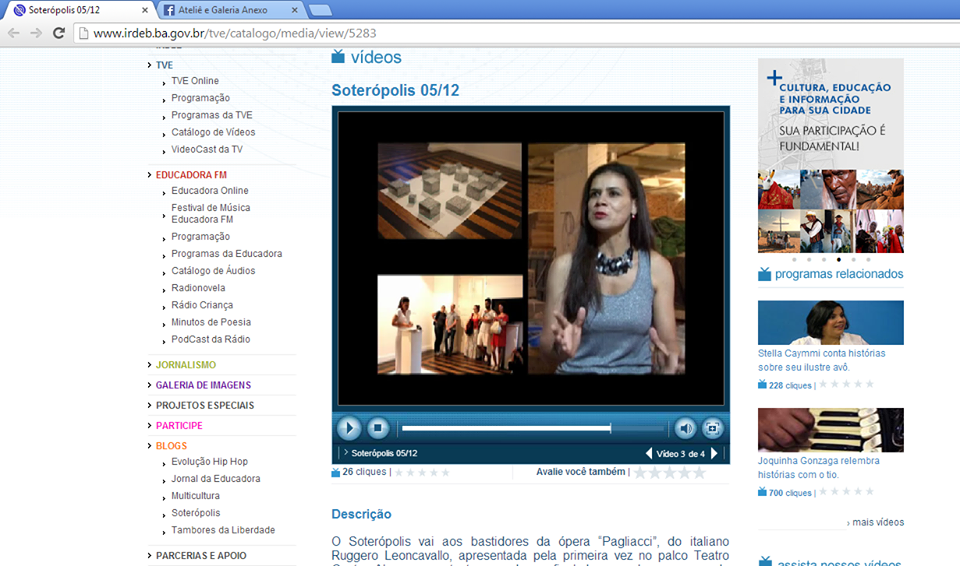
Task: Go to previous video arrow
Action: (x=648, y=454)
